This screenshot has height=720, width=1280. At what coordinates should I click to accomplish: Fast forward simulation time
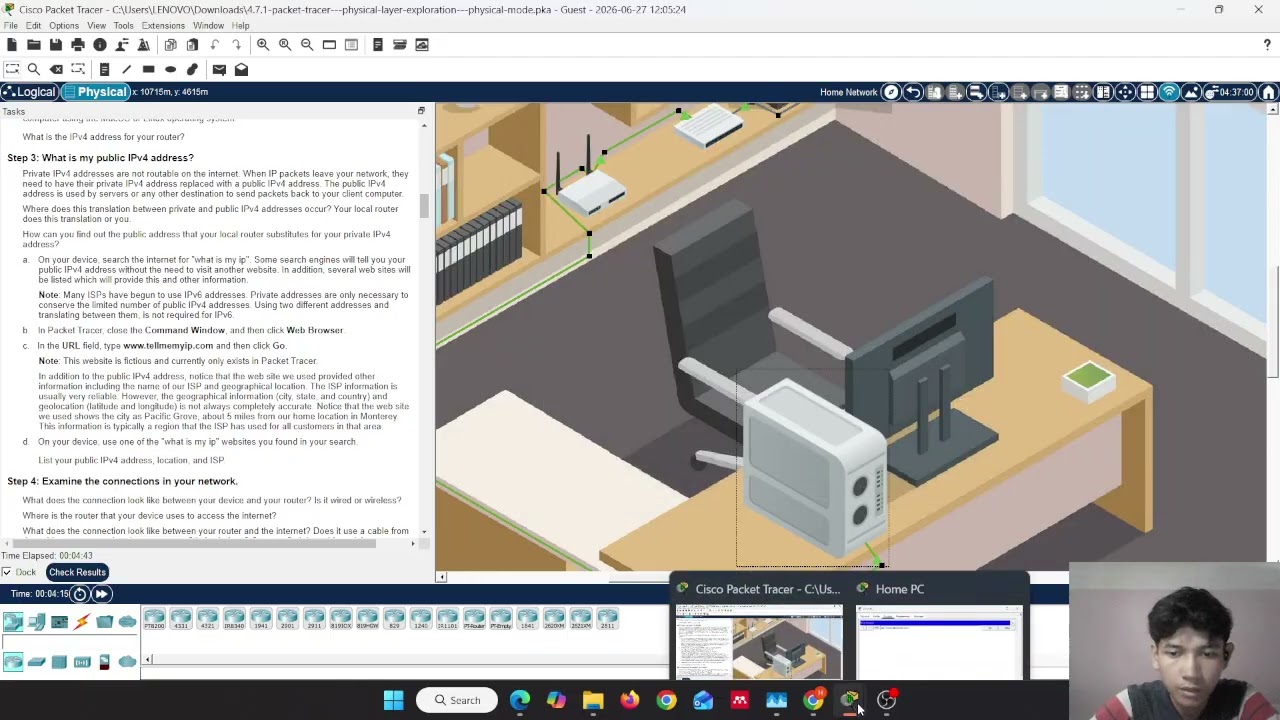pyautogui.click(x=101, y=594)
